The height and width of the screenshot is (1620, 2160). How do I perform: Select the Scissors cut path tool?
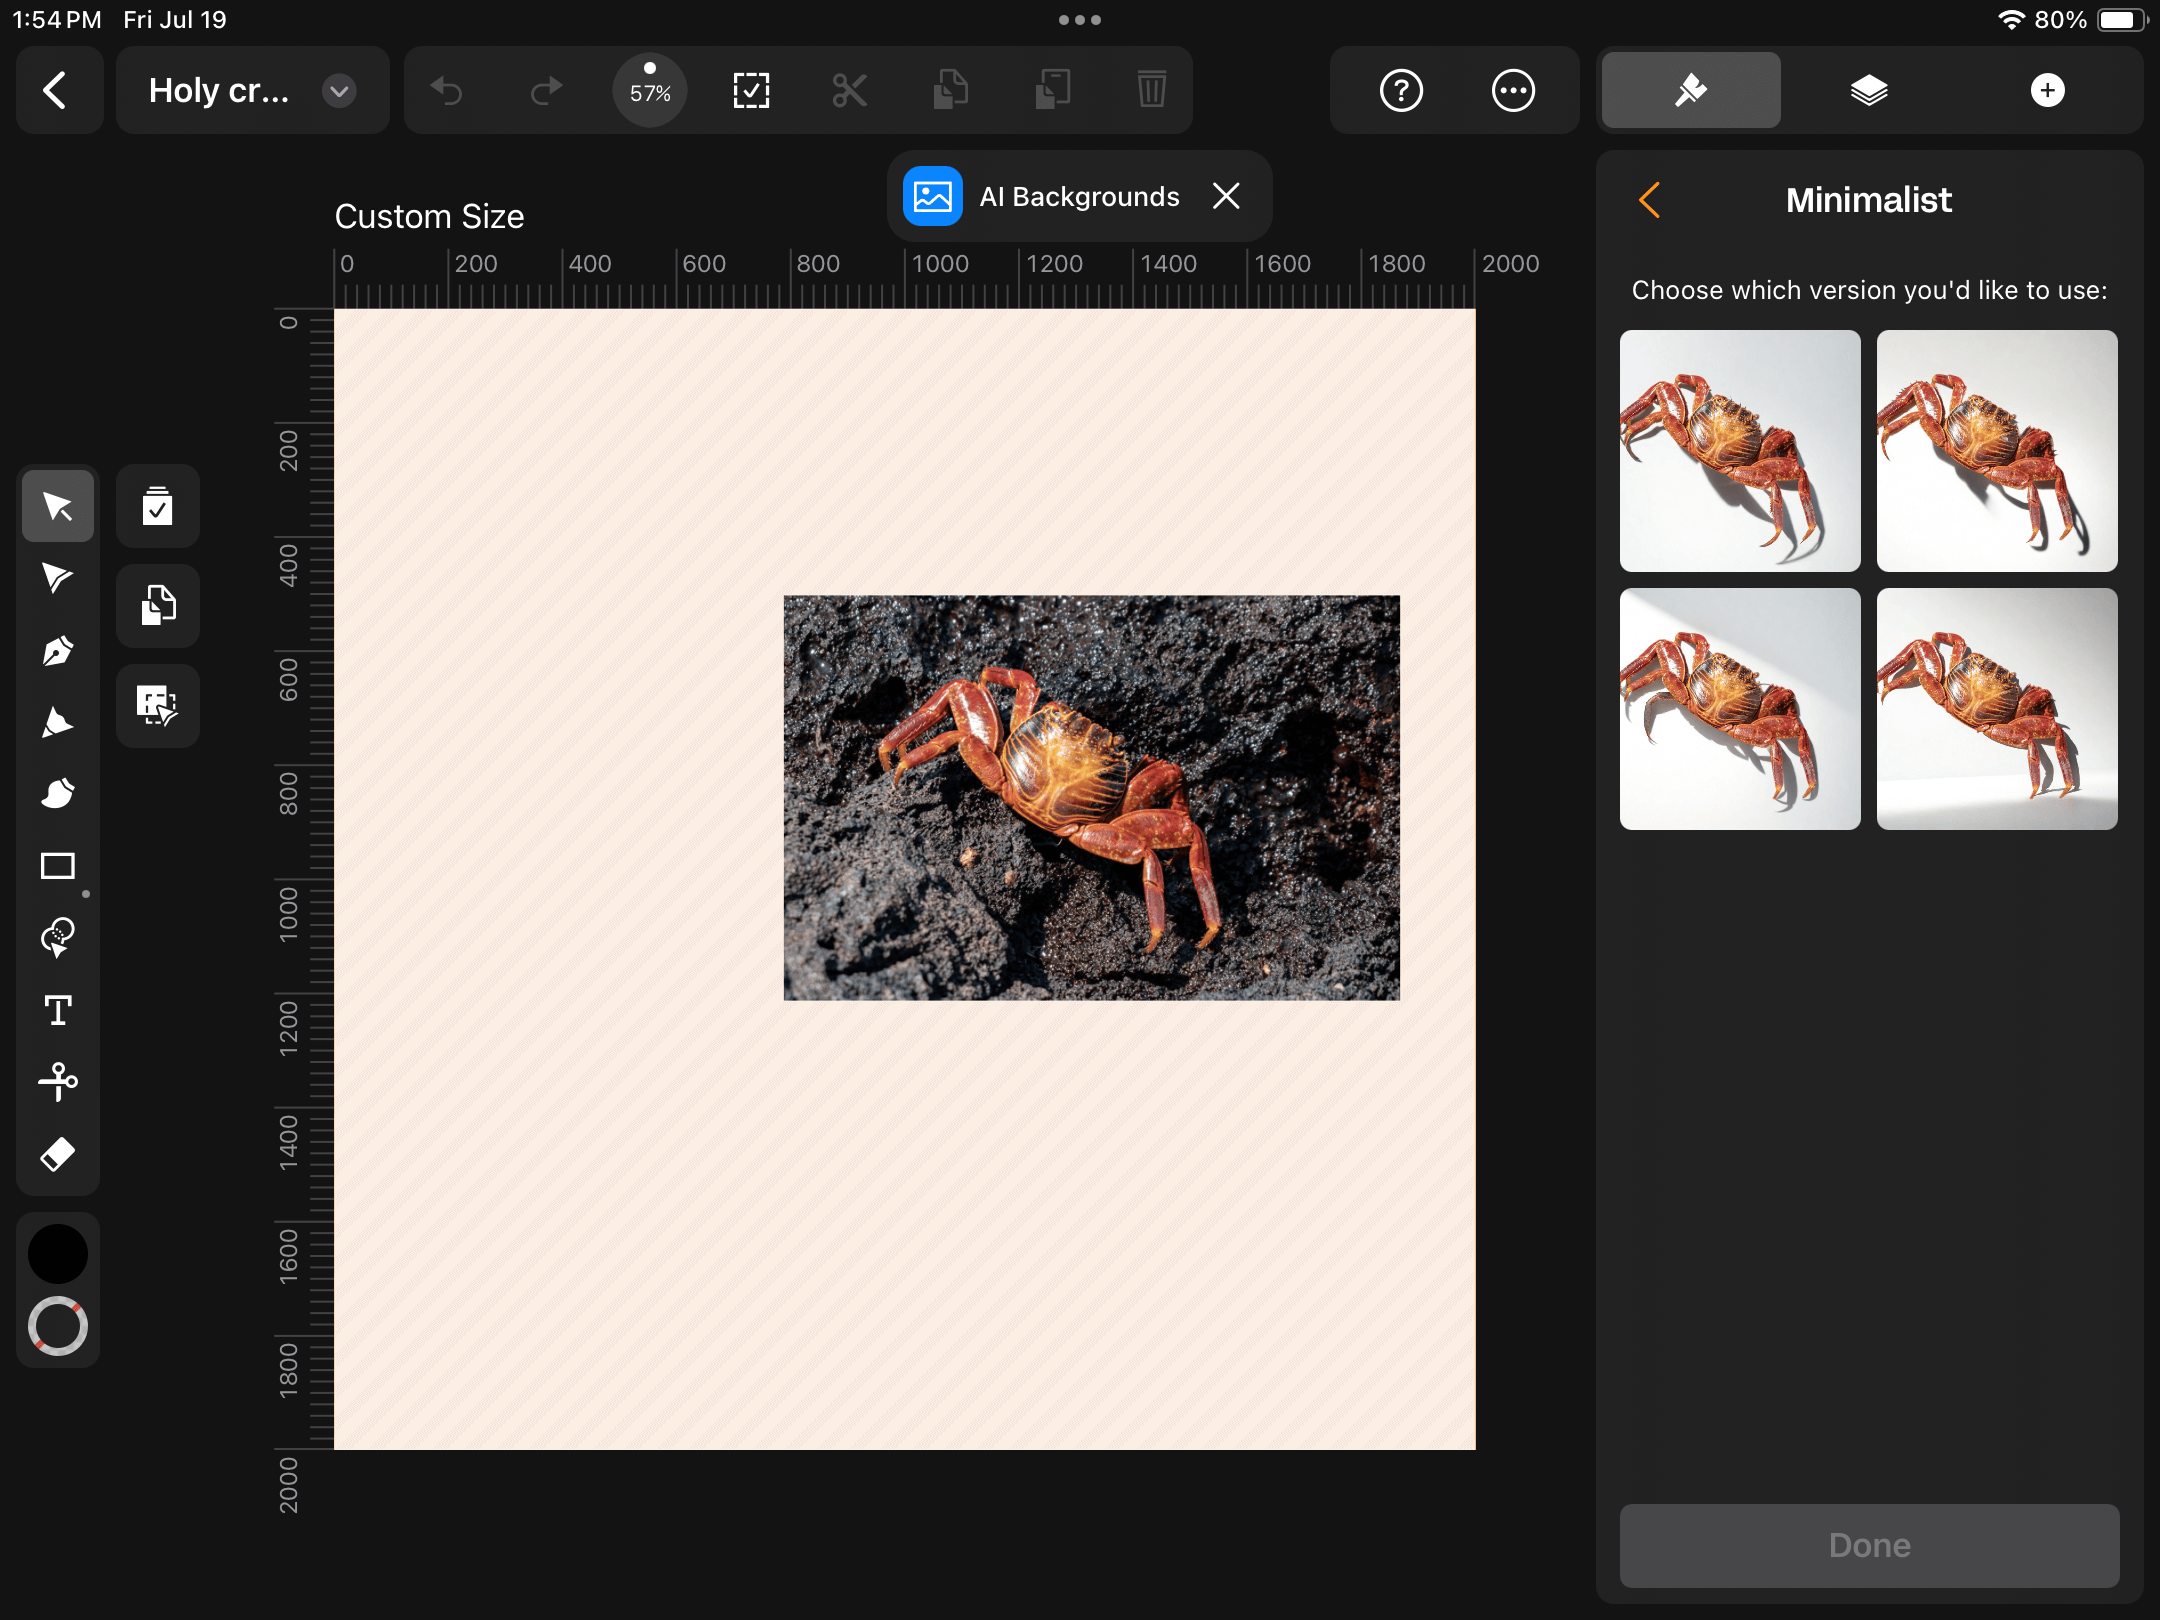pos(58,1082)
